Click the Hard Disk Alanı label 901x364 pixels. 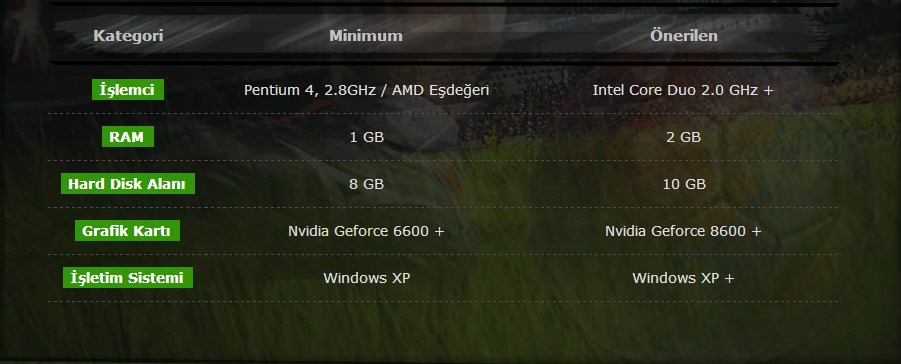click(x=128, y=185)
